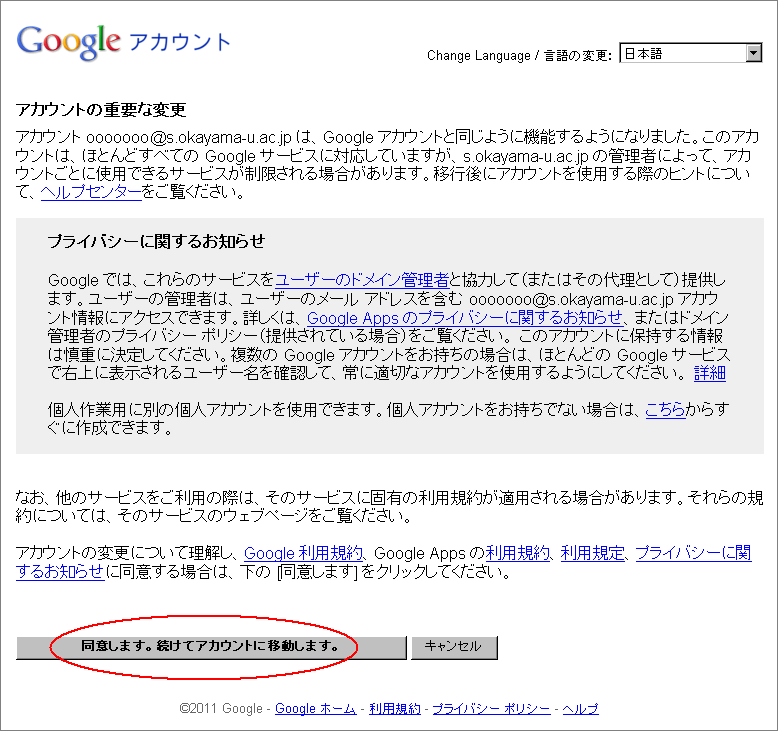Viewport: 778px width, 731px height.
Task: Open the ヘルプ footer link
Action: point(581,709)
